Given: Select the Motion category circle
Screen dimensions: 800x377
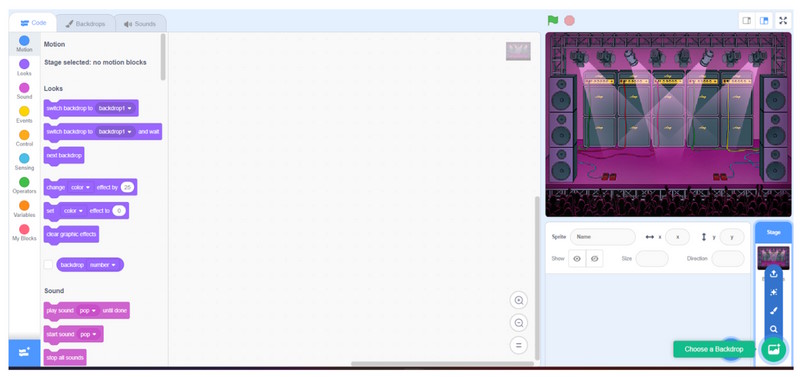Looking at the screenshot, I should click(x=24, y=40).
